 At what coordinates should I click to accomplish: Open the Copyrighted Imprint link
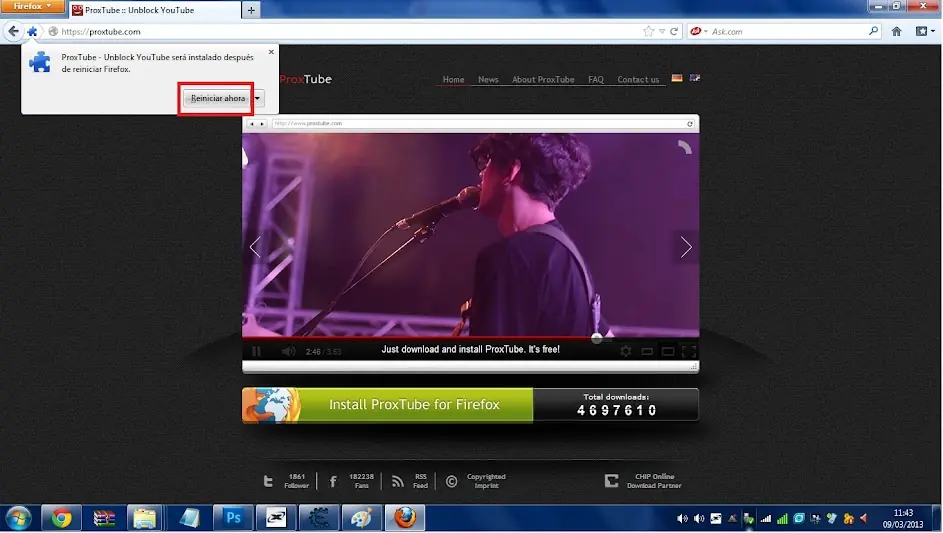pyautogui.click(x=476, y=481)
